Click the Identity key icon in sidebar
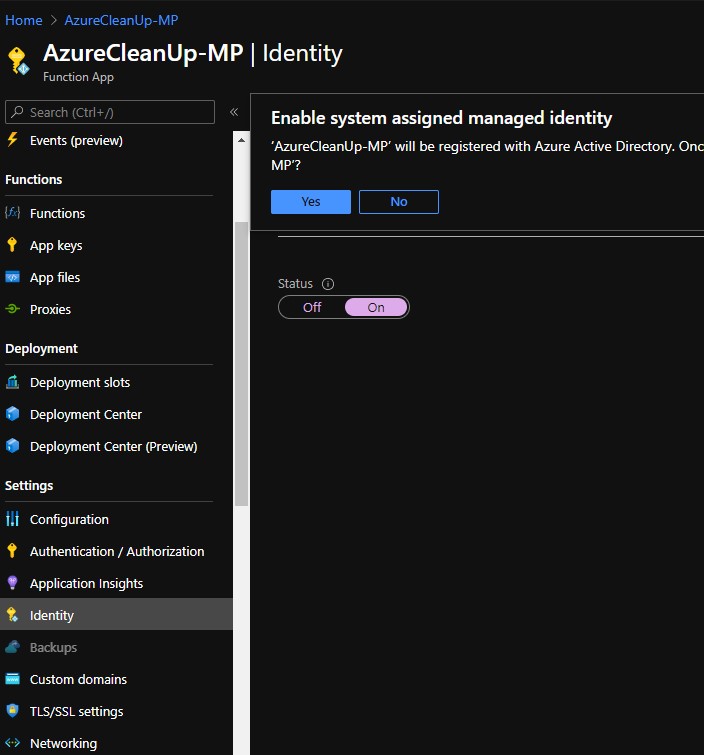 12,615
